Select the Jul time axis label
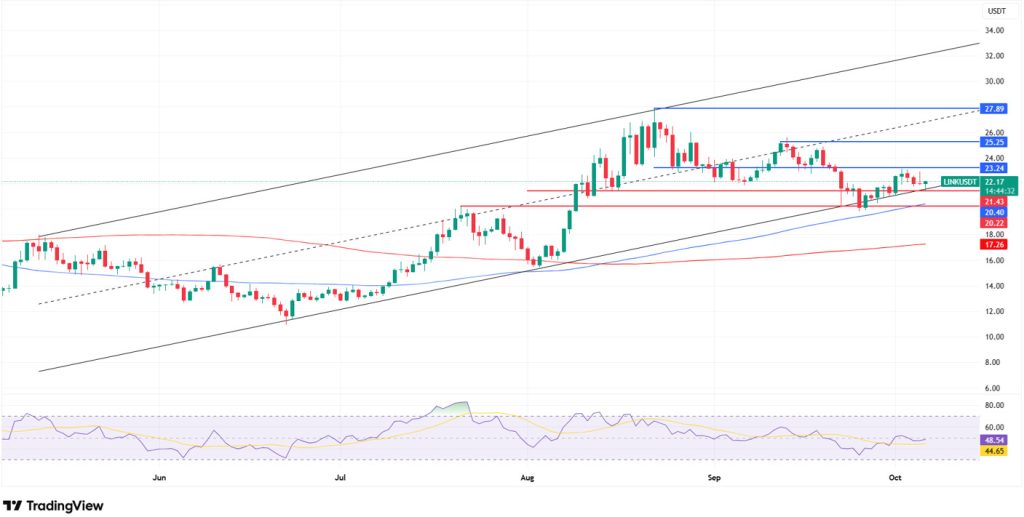1024x517 pixels. (x=340, y=480)
